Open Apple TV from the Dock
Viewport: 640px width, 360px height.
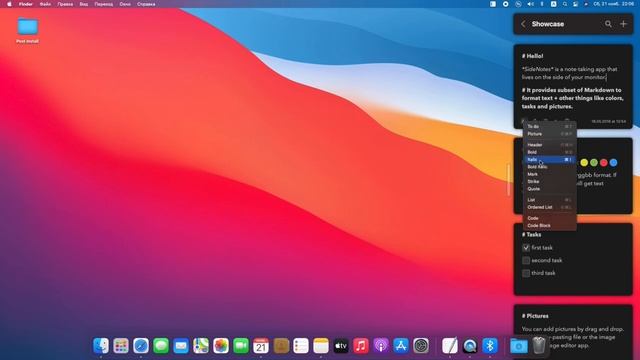(x=341, y=346)
